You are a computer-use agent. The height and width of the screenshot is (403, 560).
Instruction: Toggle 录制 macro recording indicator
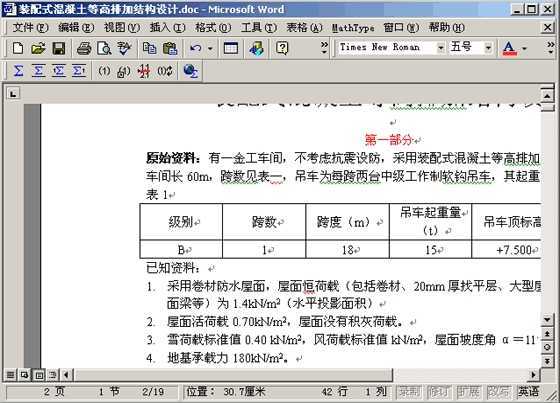(409, 392)
